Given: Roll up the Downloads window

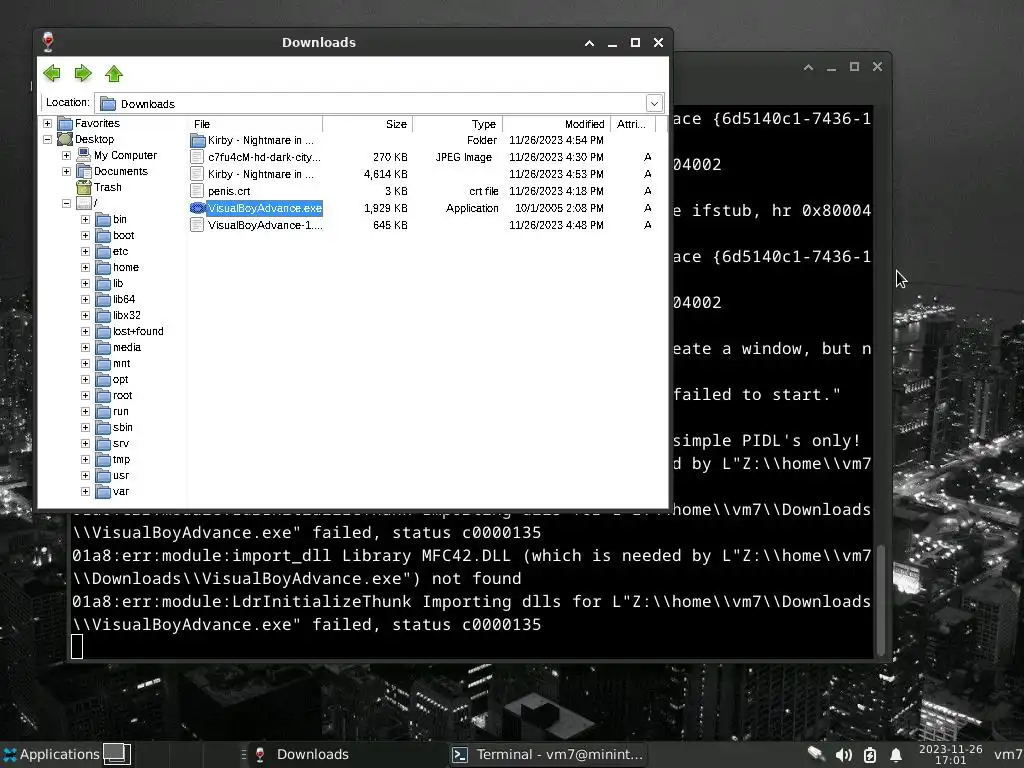Looking at the screenshot, I should tap(589, 43).
